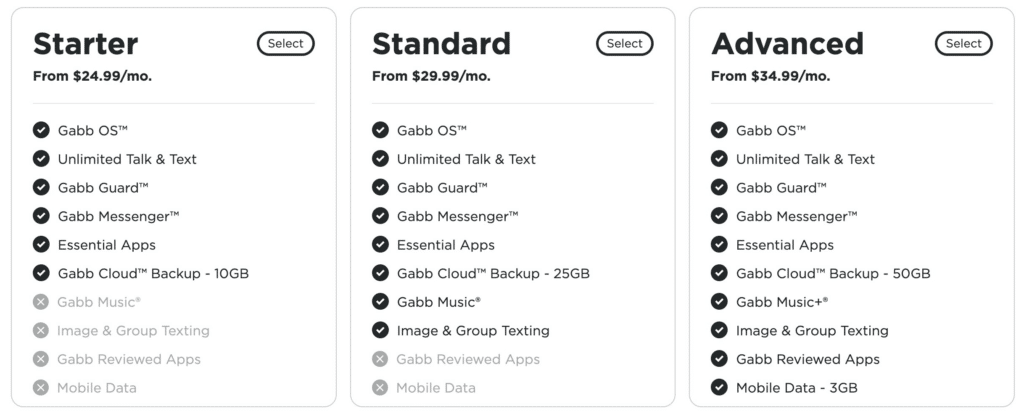Click the X icon next to Starter Gabb Music
This screenshot has height=411, width=1024.
pos(41,302)
